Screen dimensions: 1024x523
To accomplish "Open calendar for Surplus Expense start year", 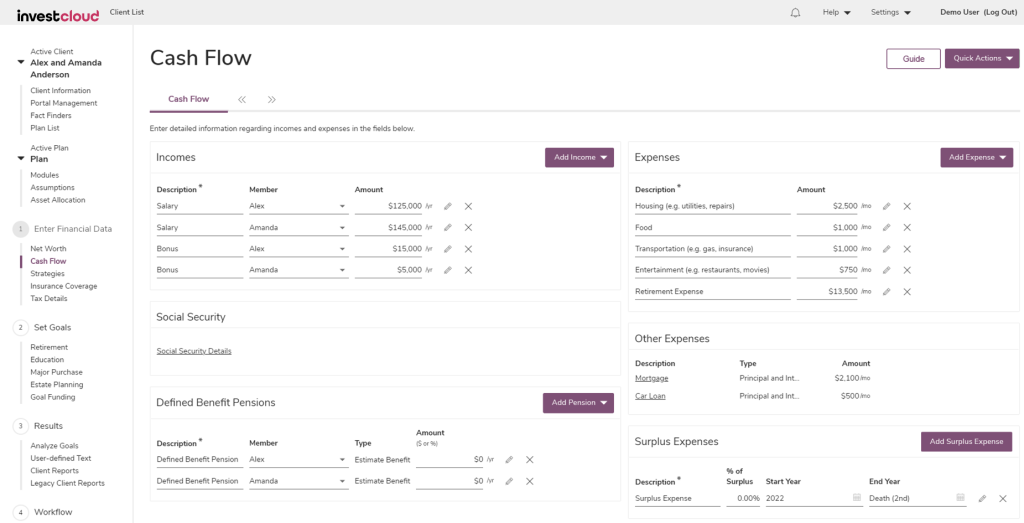I will point(856,498).
